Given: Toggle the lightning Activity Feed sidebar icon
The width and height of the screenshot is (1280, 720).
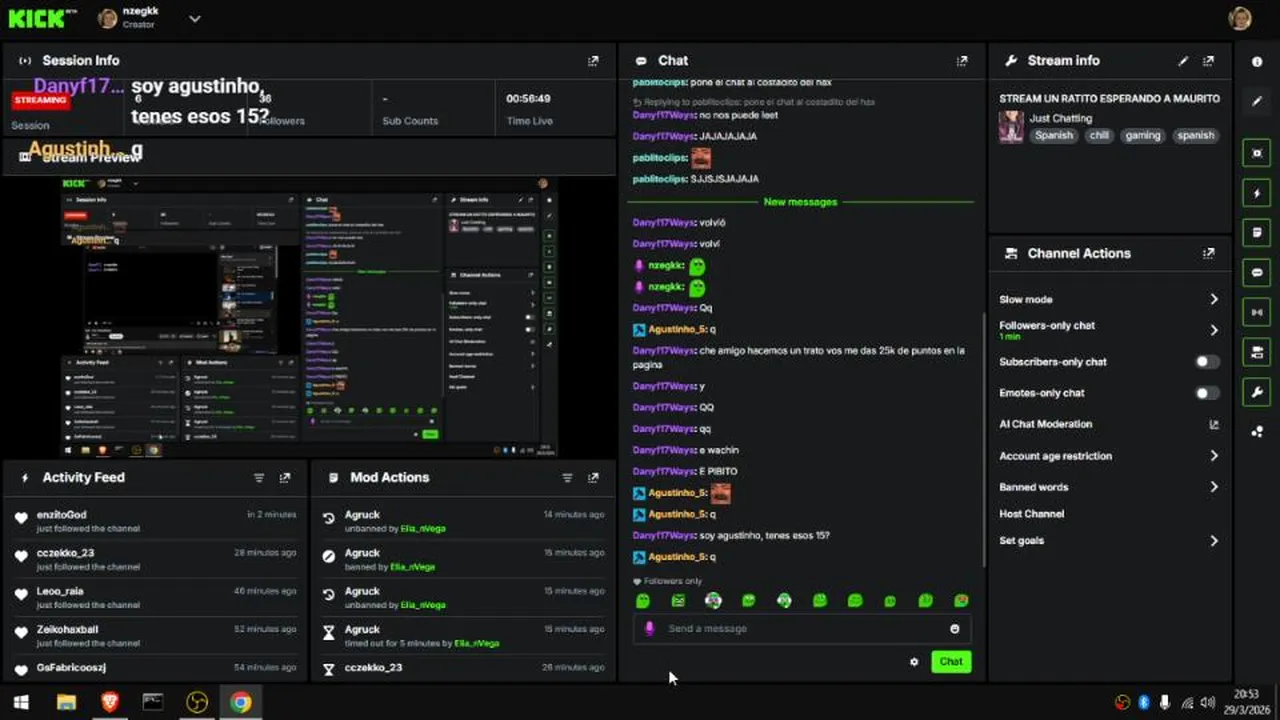Looking at the screenshot, I should pyautogui.click(x=1257, y=193).
